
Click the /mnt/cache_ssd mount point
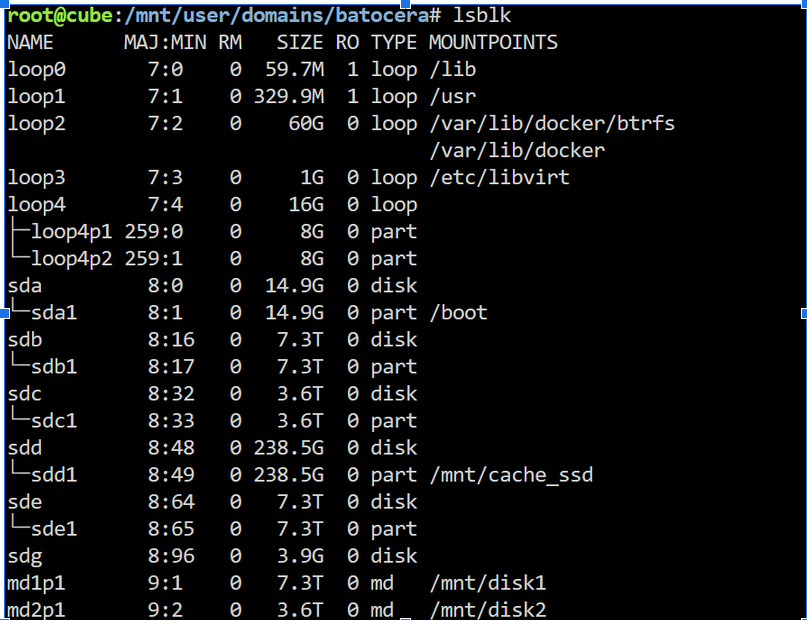click(x=510, y=475)
